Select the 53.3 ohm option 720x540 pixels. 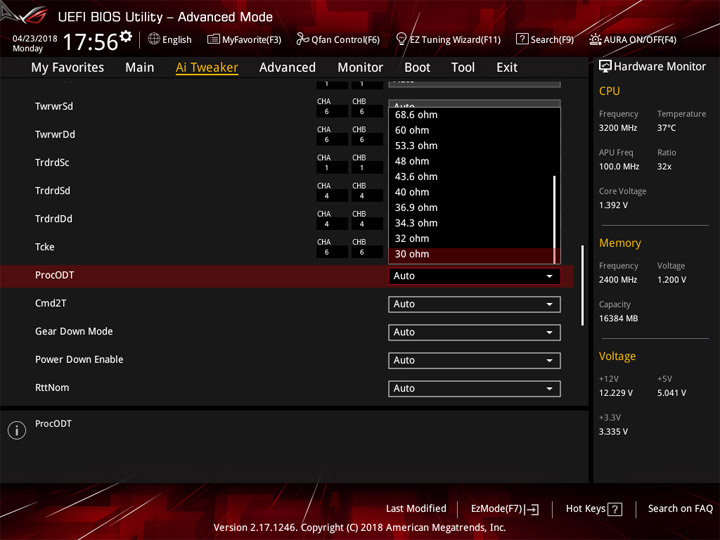[471, 146]
